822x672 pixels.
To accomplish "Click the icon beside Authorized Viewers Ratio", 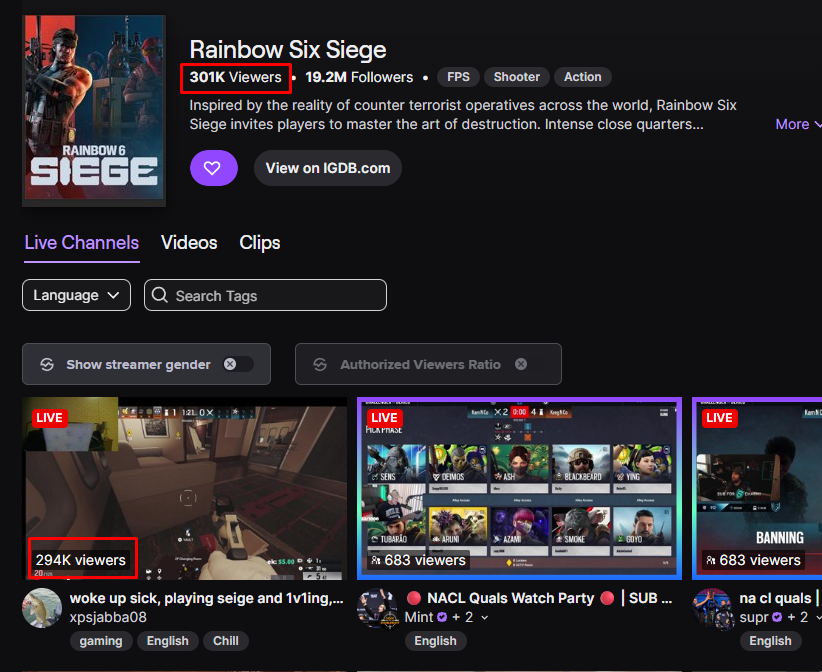I will coord(320,364).
